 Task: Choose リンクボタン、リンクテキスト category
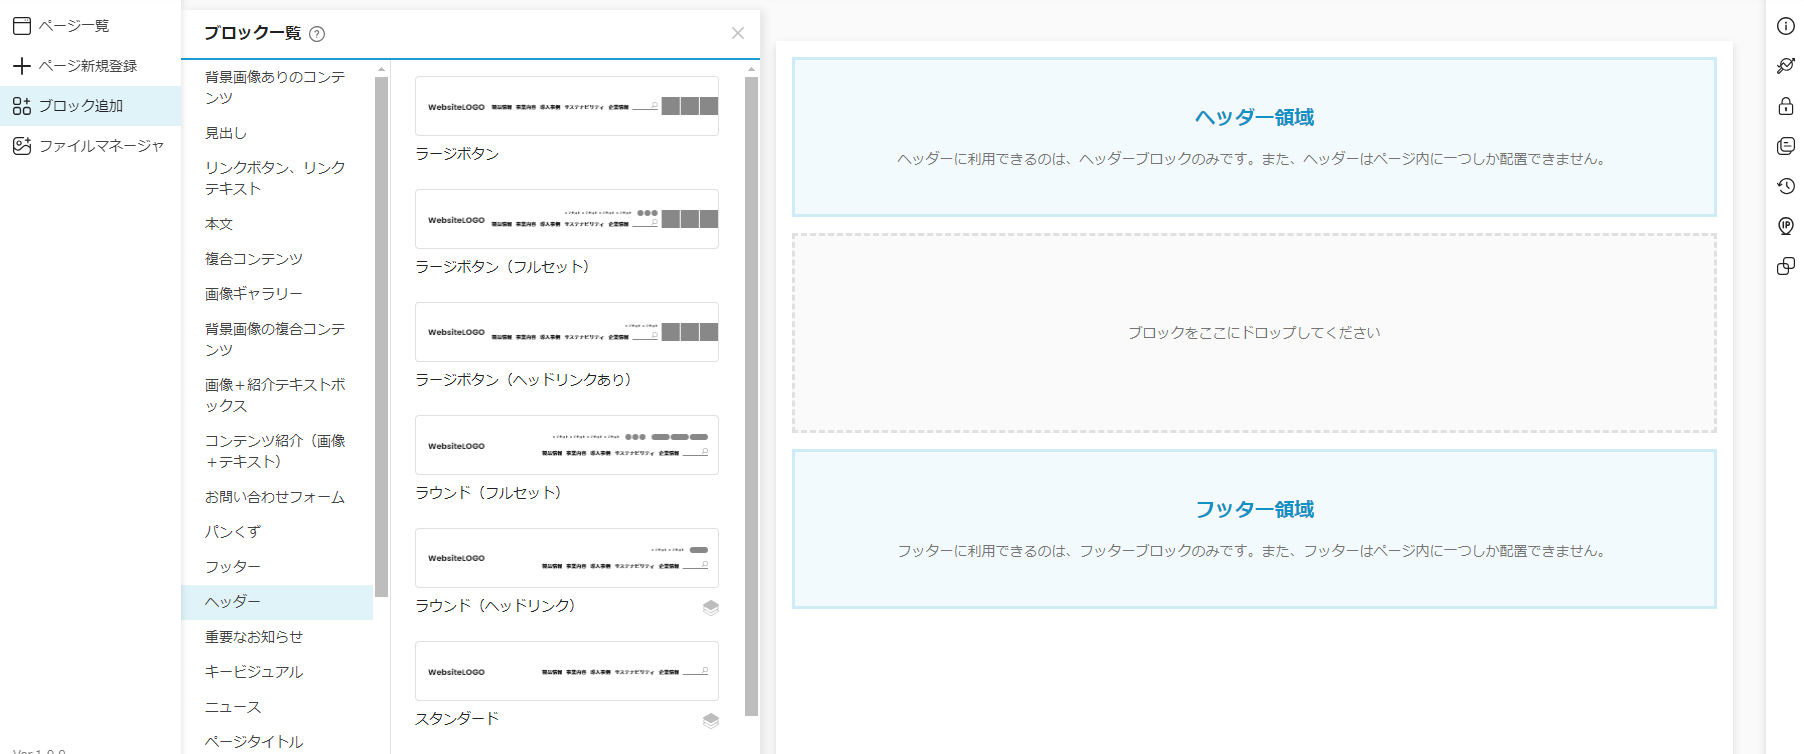pyautogui.click(x=277, y=178)
